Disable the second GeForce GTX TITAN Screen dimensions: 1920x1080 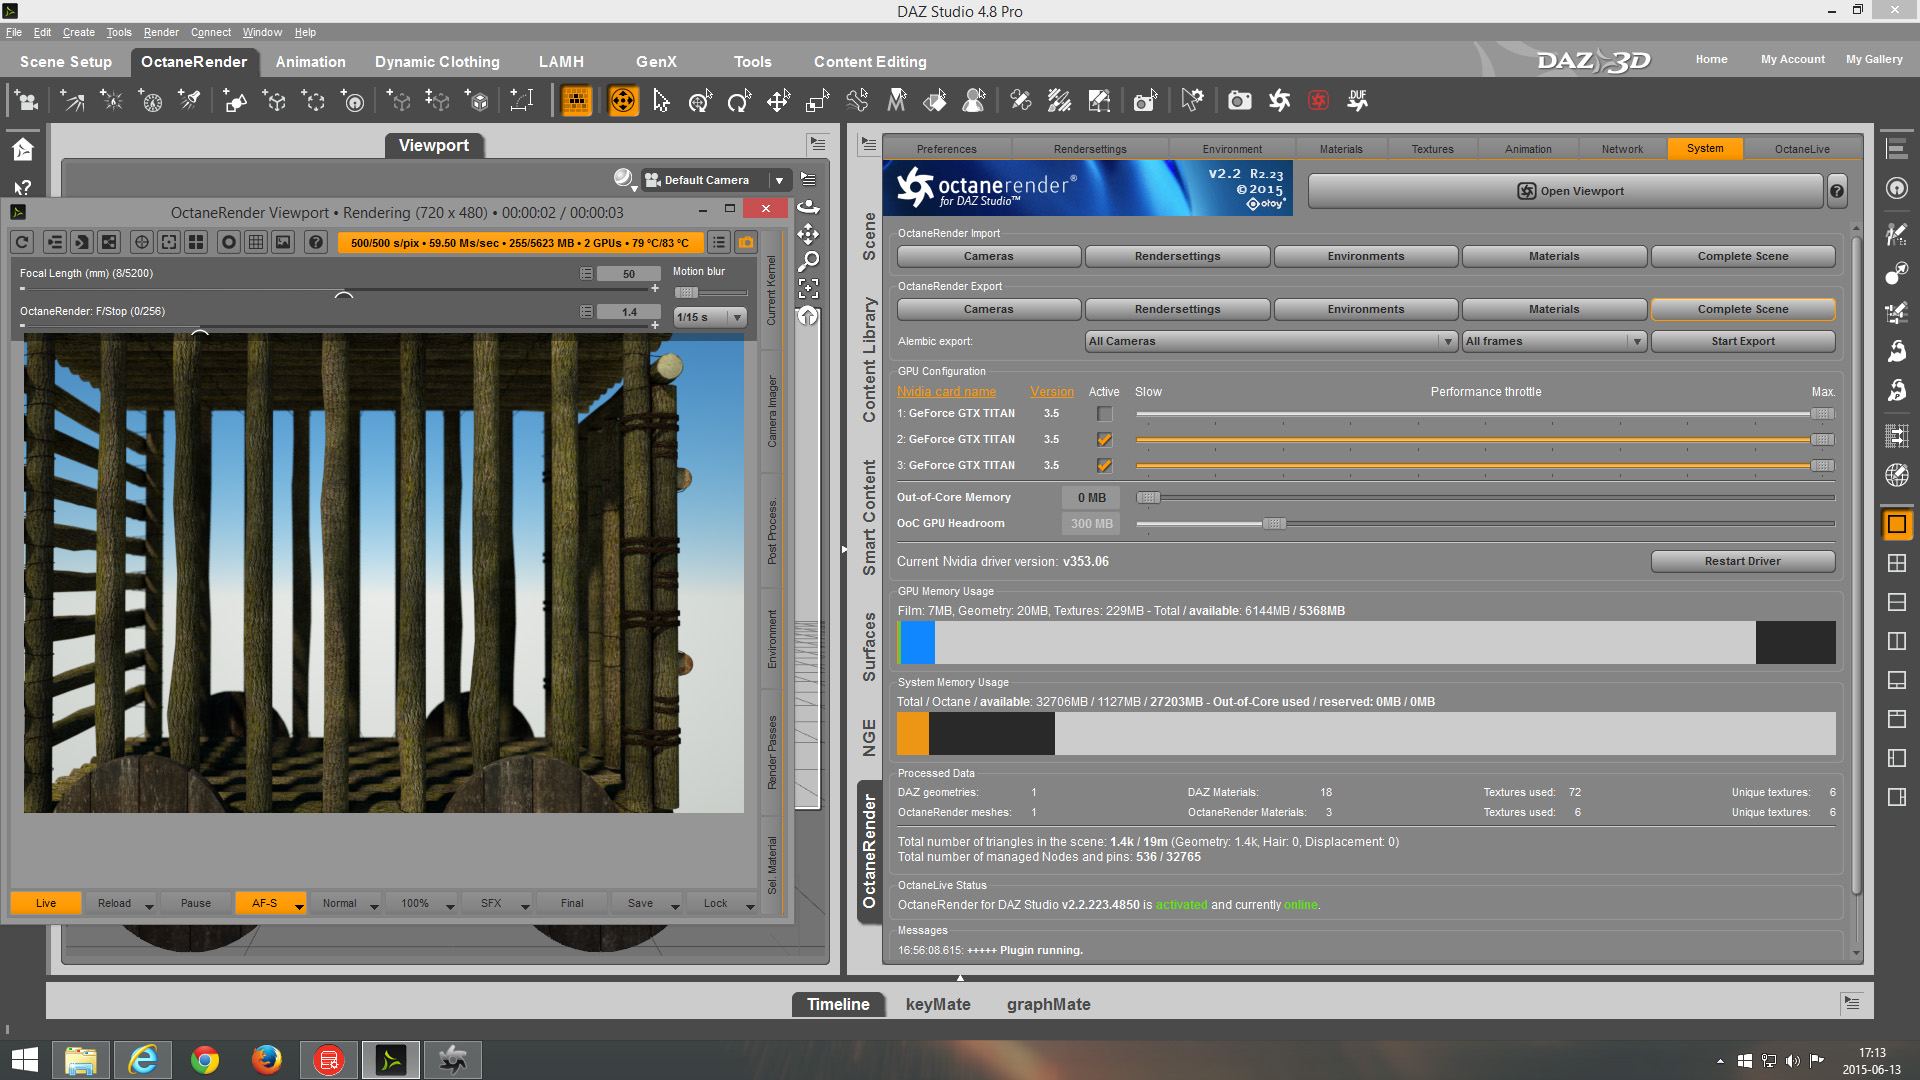click(x=1104, y=440)
